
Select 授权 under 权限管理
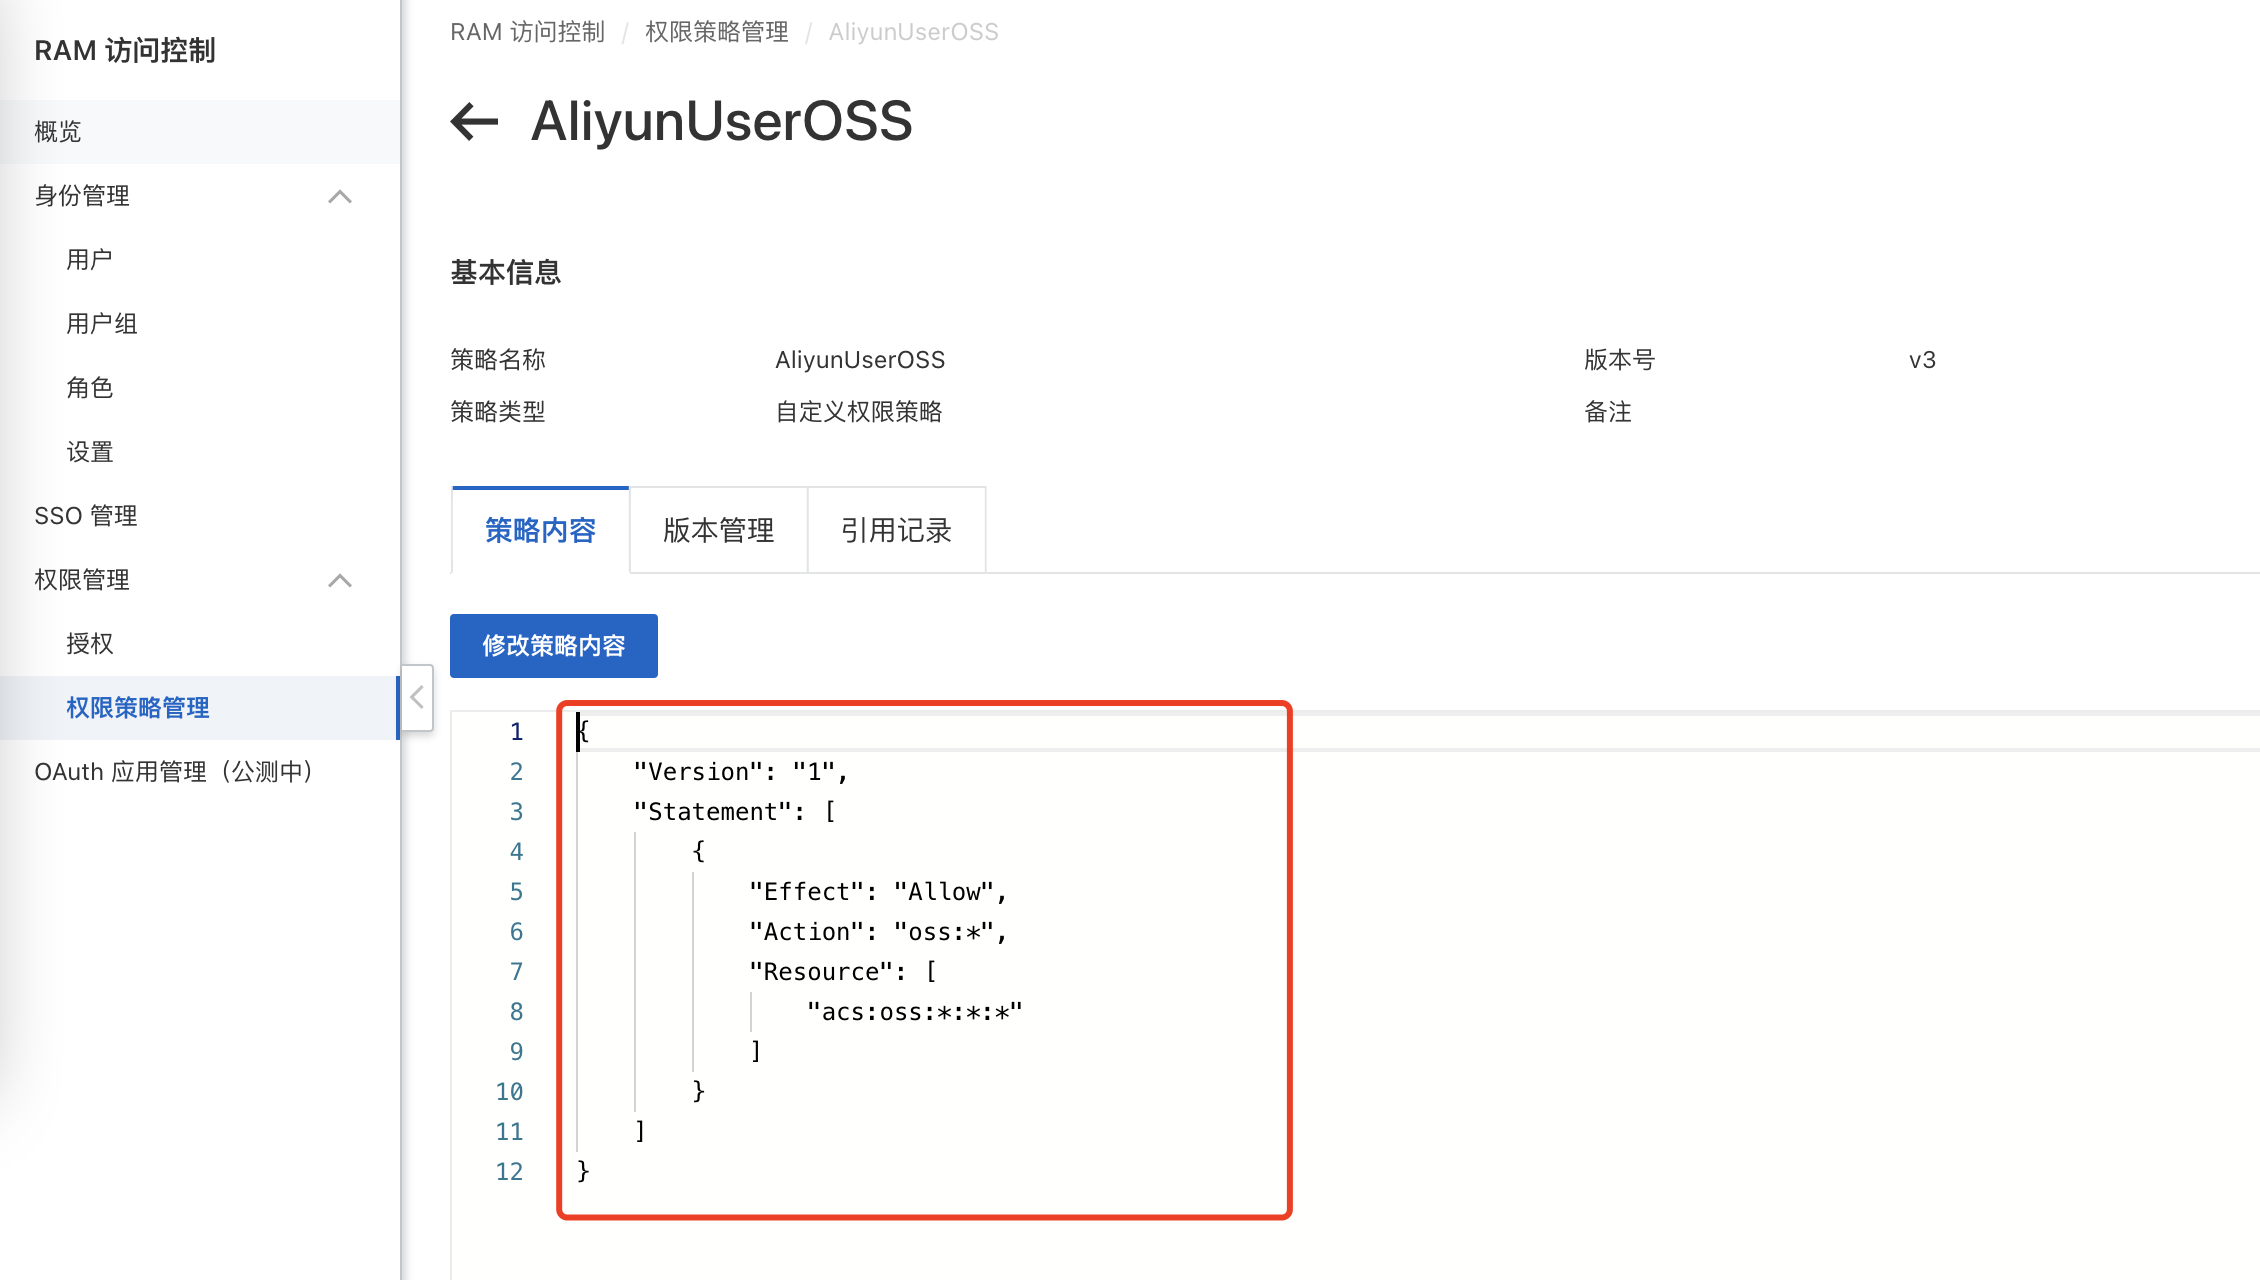point(90,643)
